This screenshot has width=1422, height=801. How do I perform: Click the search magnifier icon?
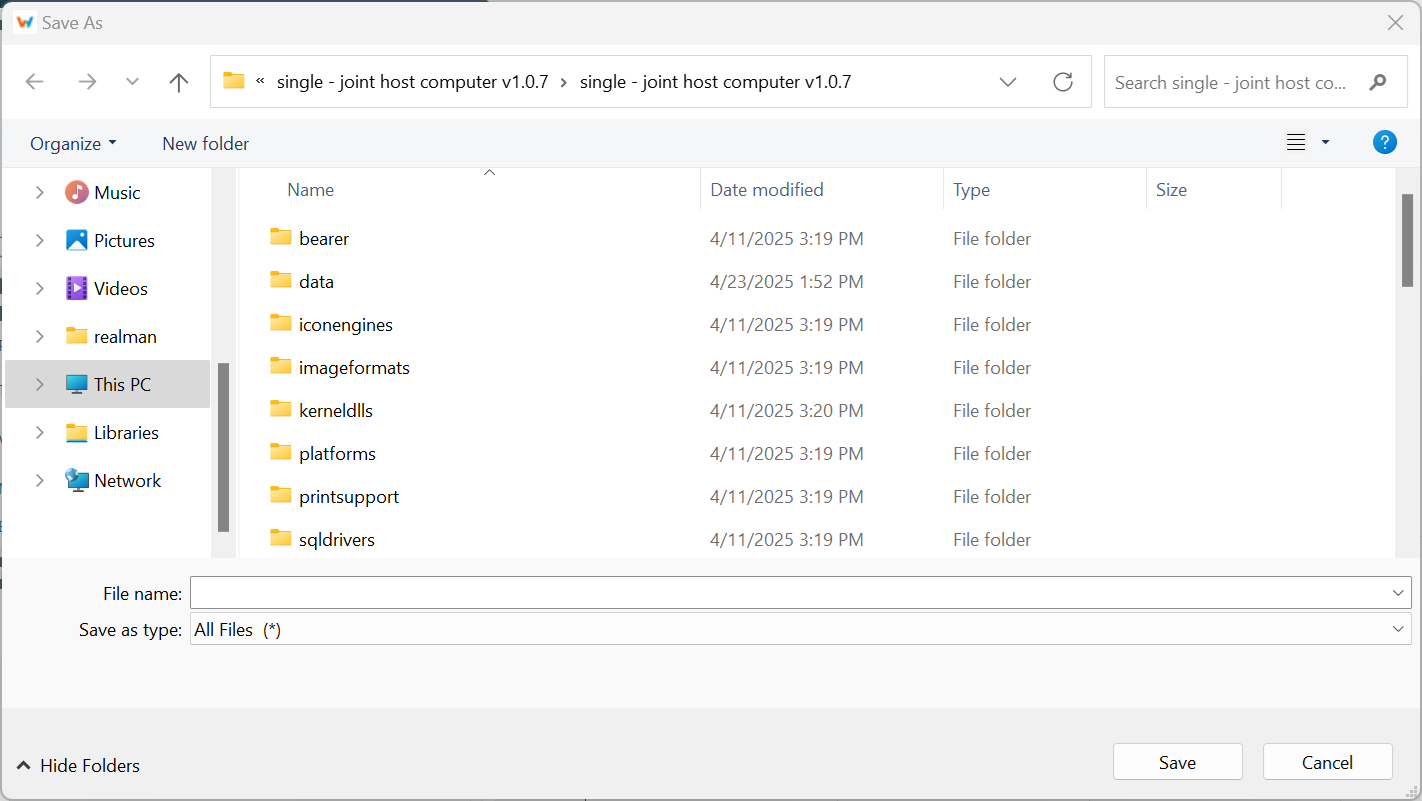(x=1378, y=82)
